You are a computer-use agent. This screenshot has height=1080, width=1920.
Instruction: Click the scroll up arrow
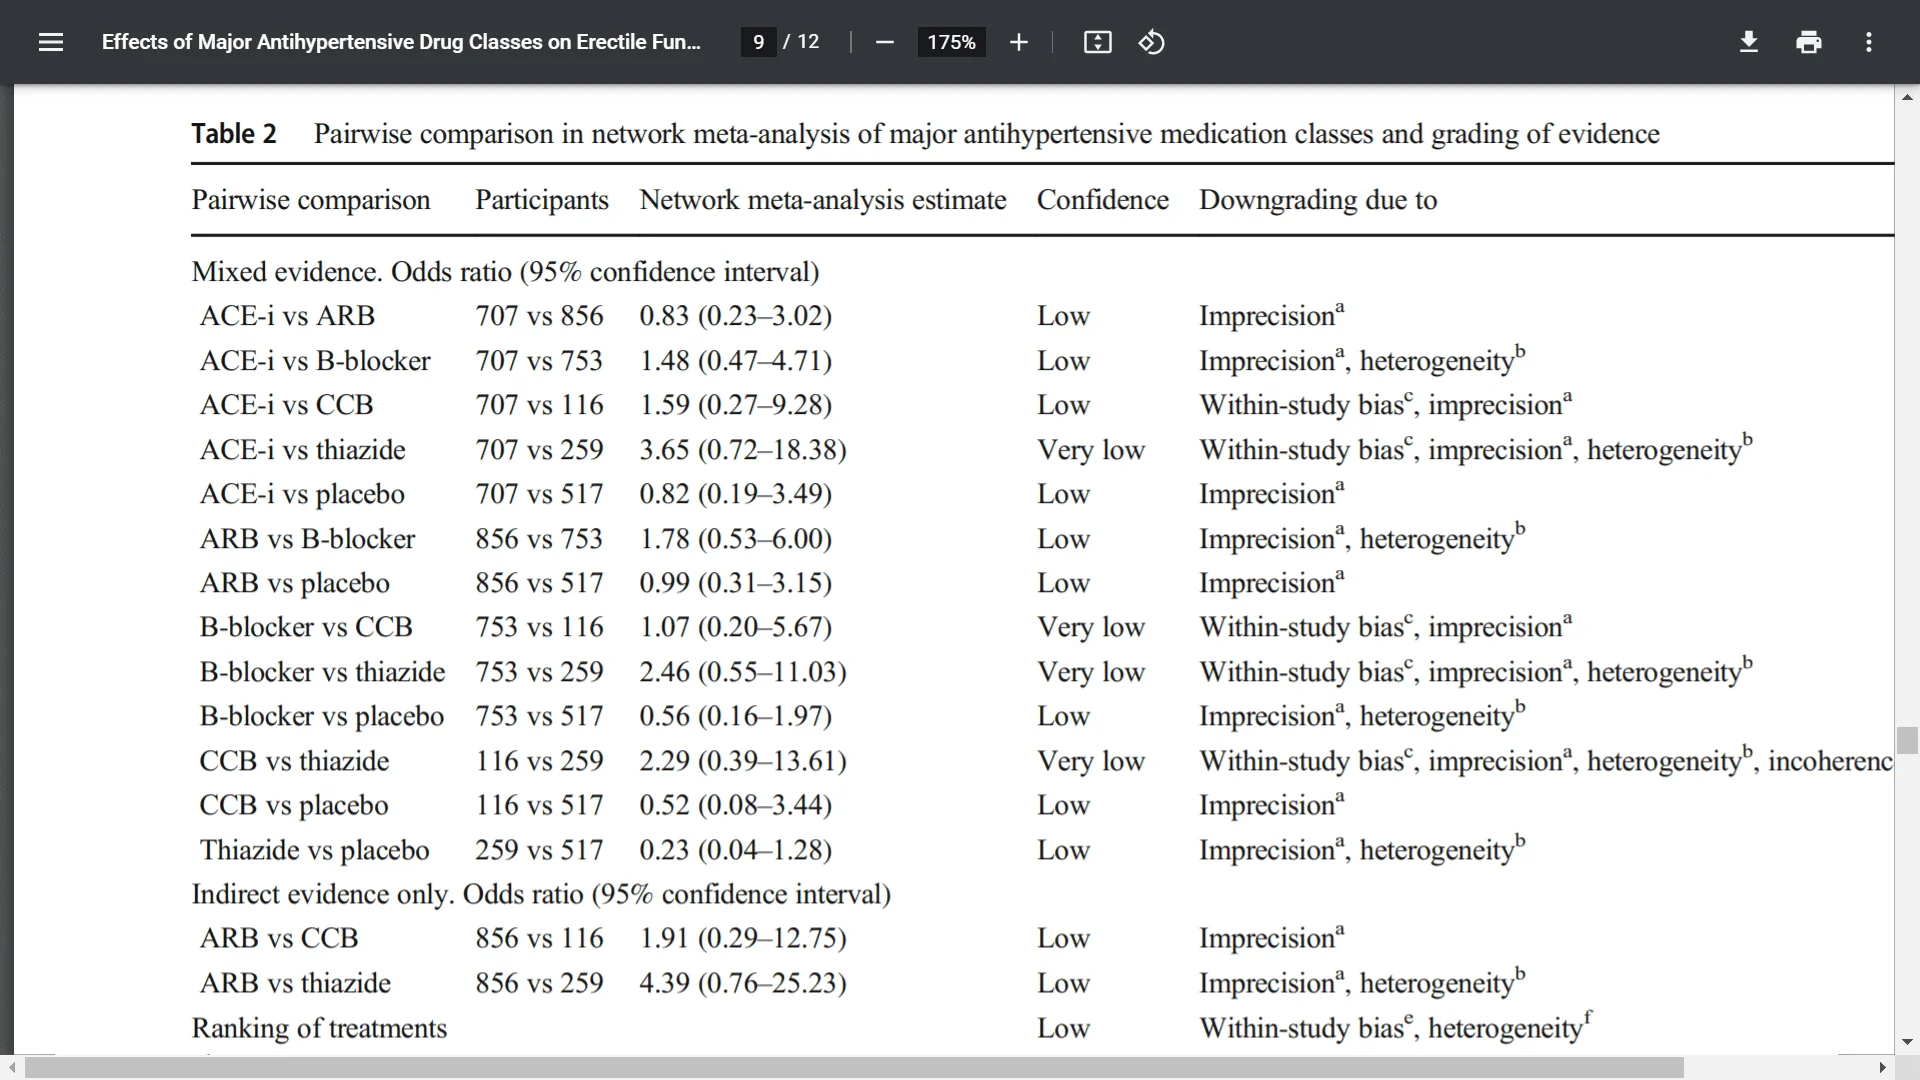pos(1907,97)
